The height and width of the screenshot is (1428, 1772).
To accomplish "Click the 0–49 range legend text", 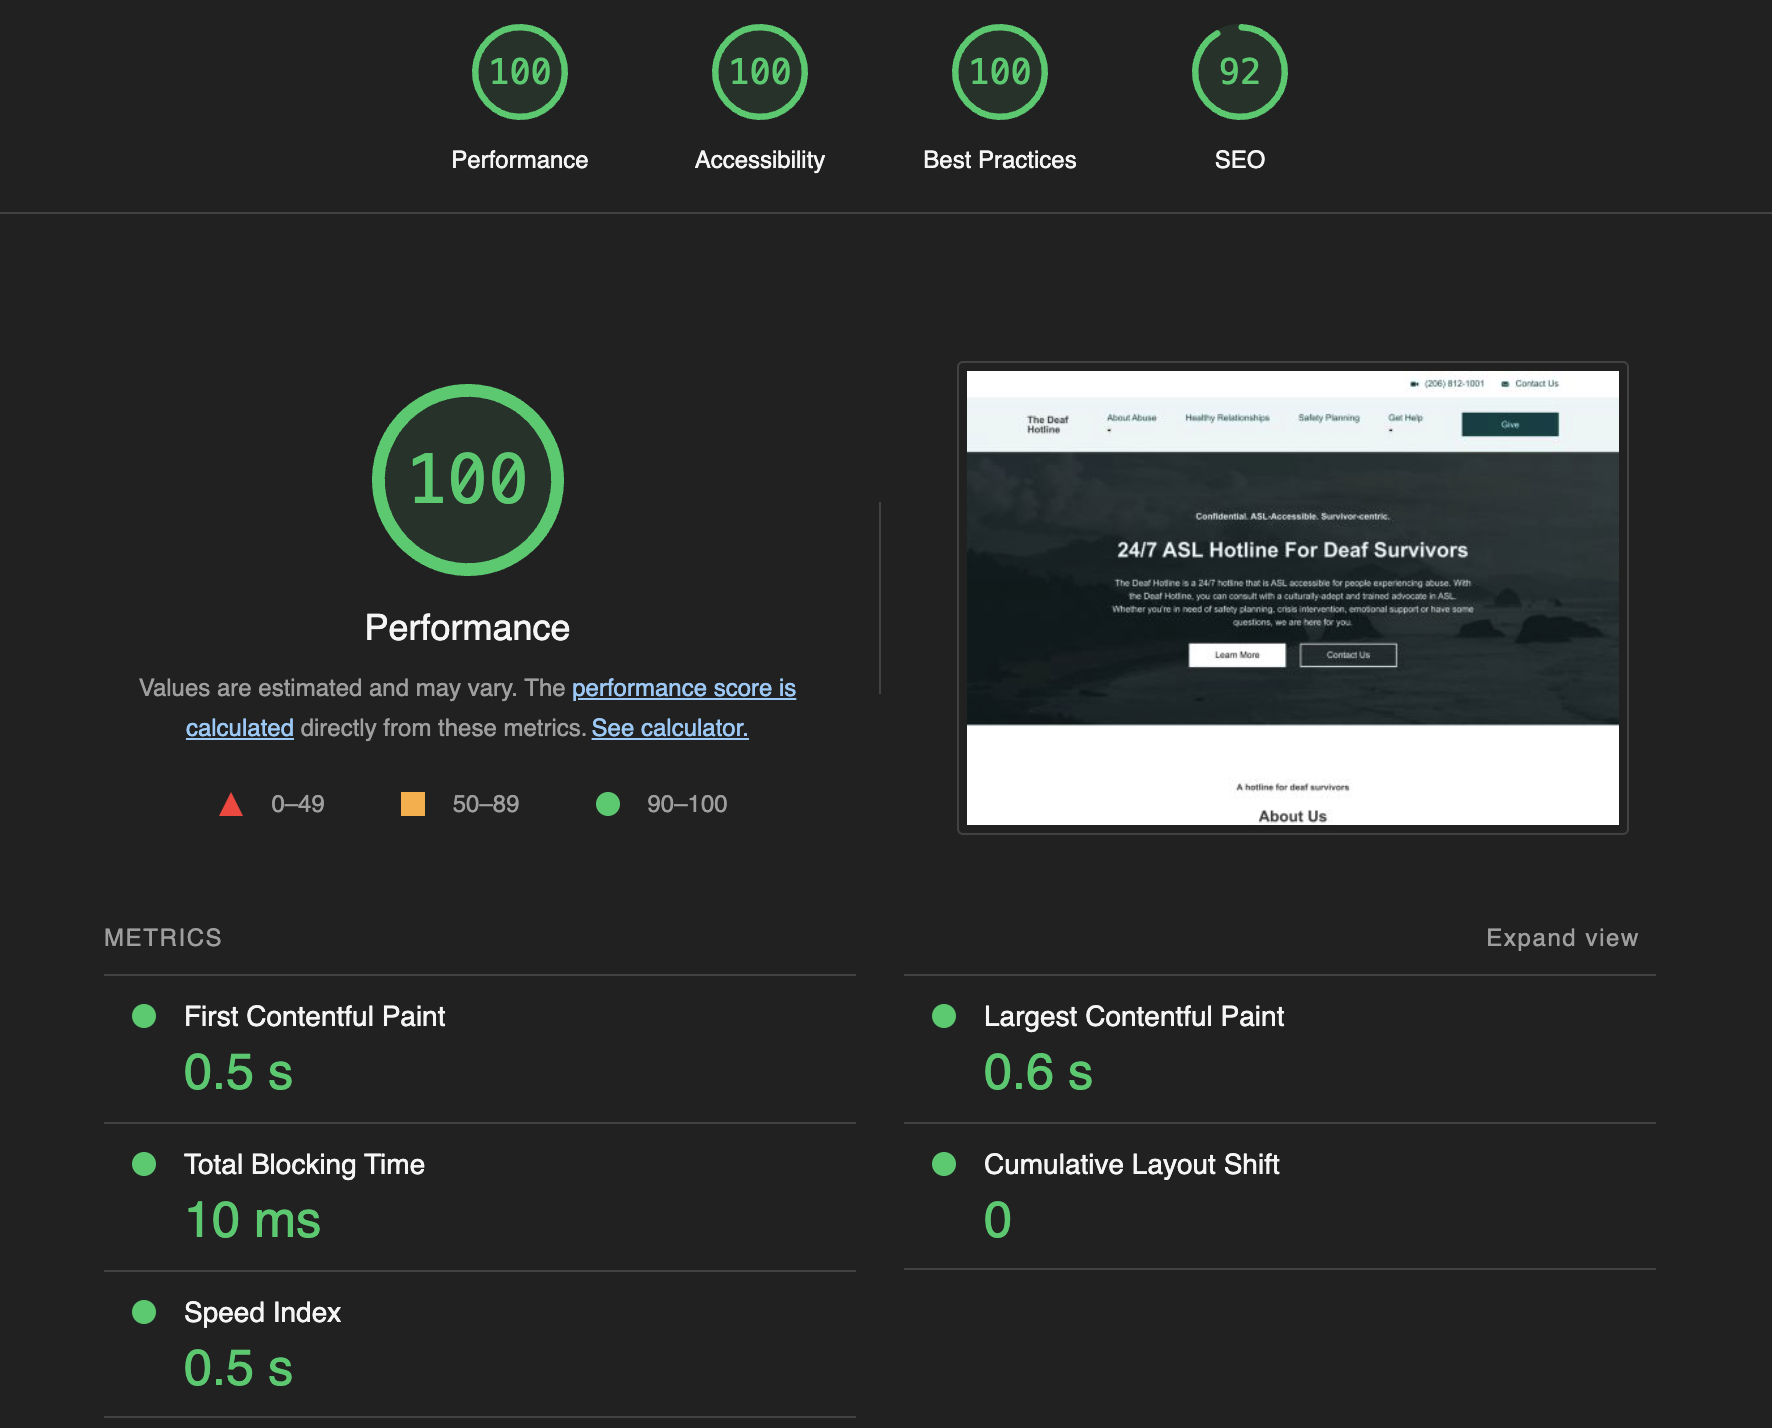I will point(298,804).
